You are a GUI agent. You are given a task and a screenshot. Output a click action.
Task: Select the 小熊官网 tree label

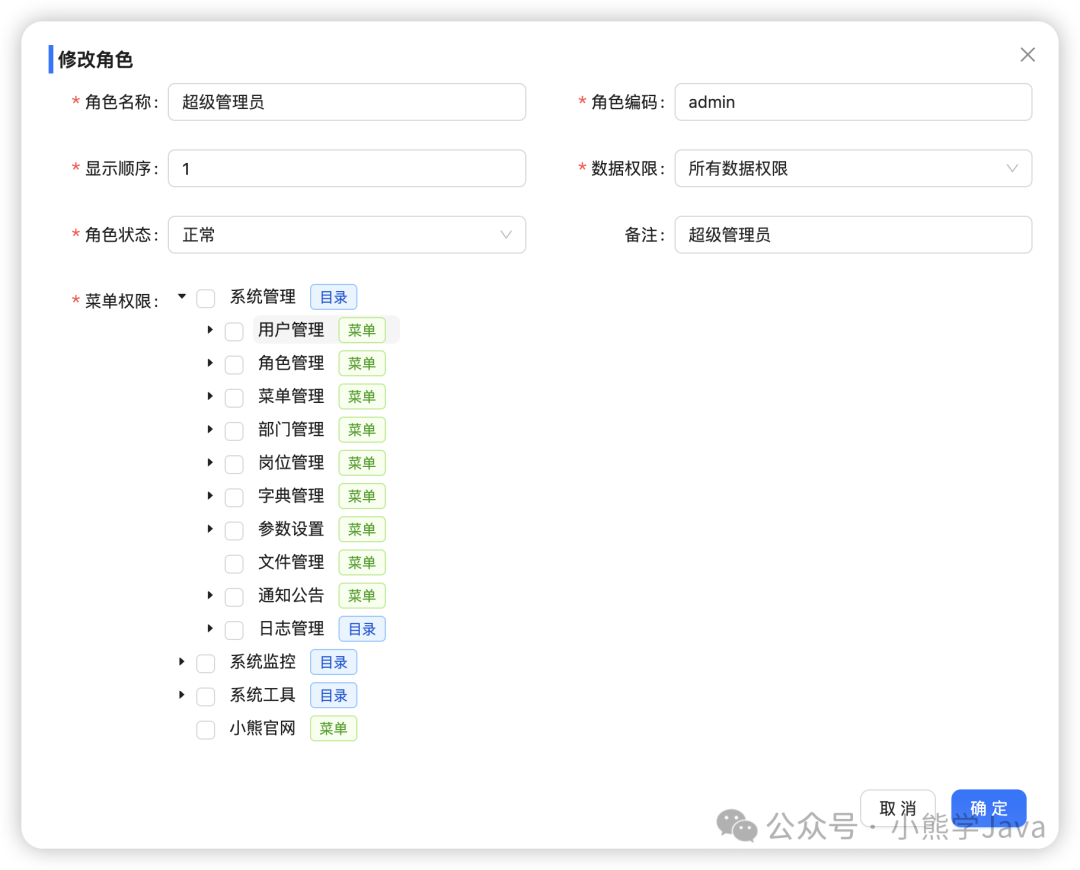(x=262, y=728)
